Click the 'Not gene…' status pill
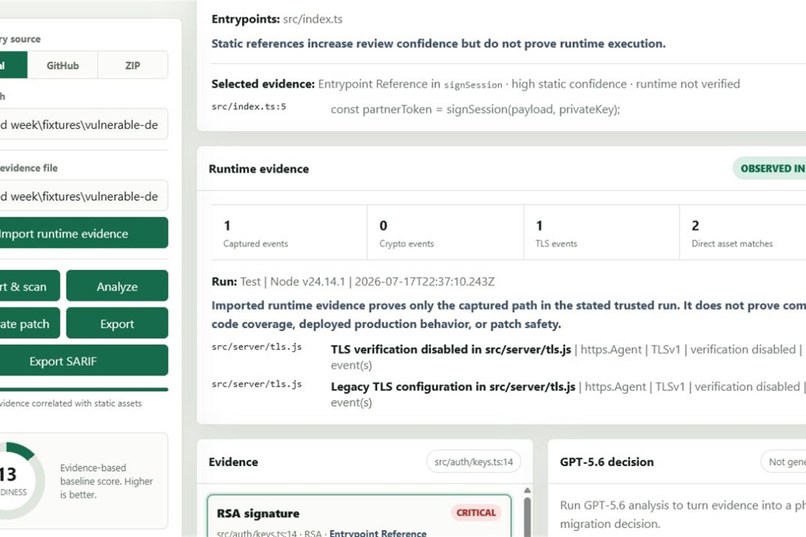 click(x=783, y=462)
